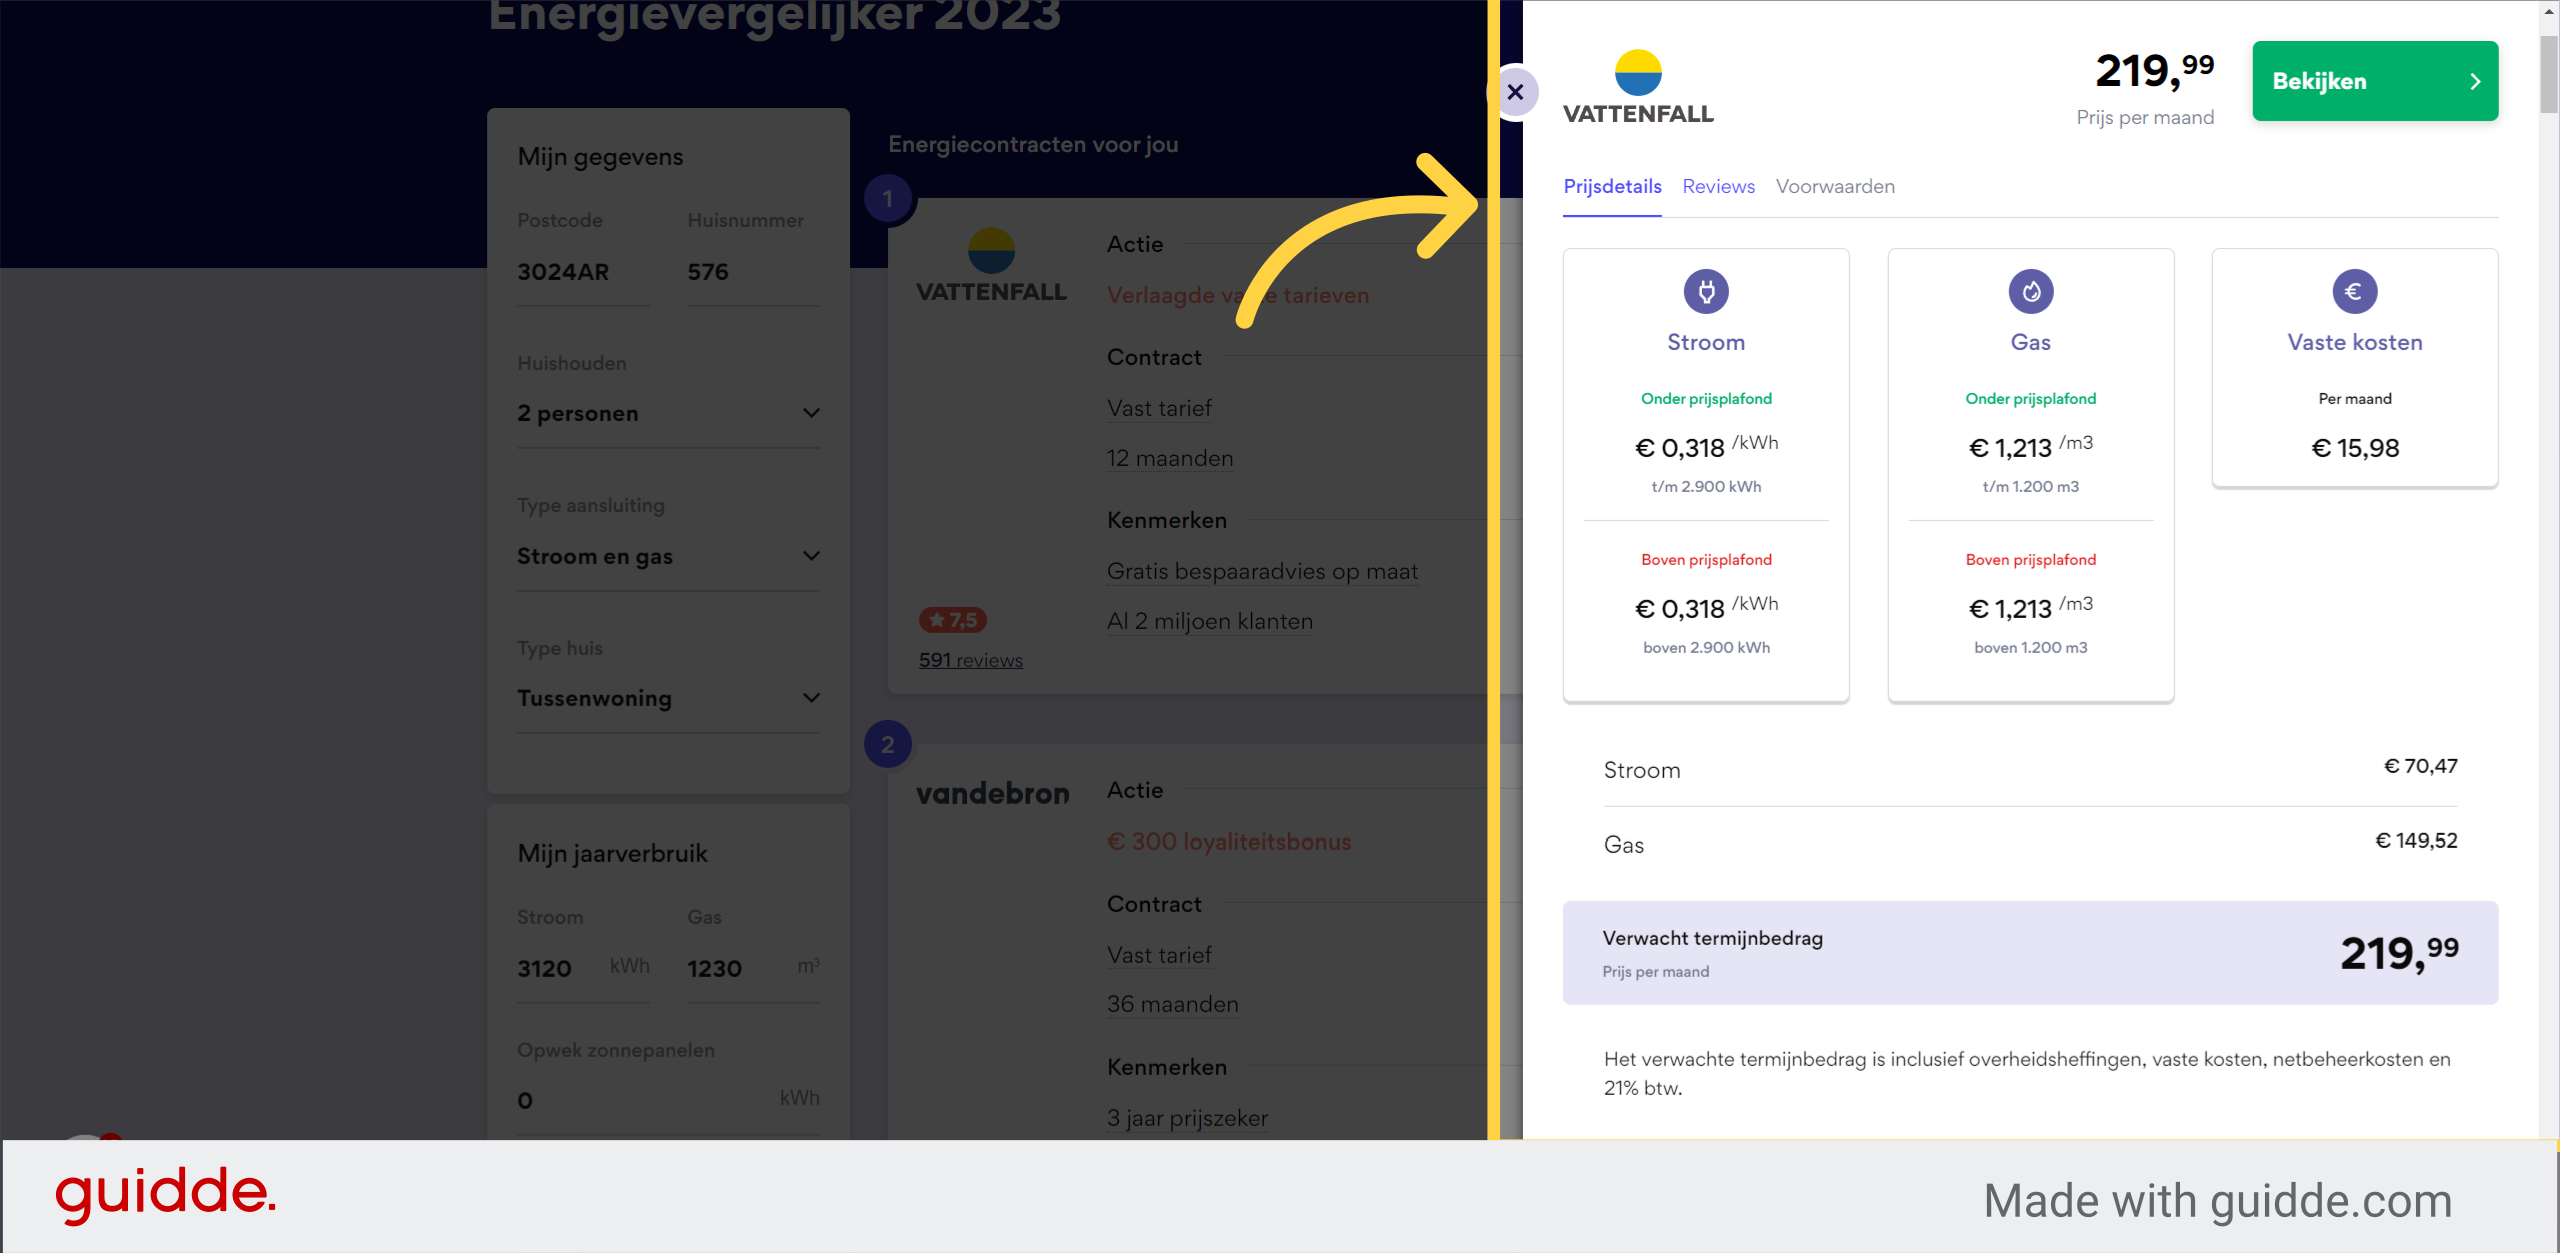2560x1253 pixels.
Task: Click 'Vast tarief' under vandebron contract
Action: click(x=1159, y=955)
